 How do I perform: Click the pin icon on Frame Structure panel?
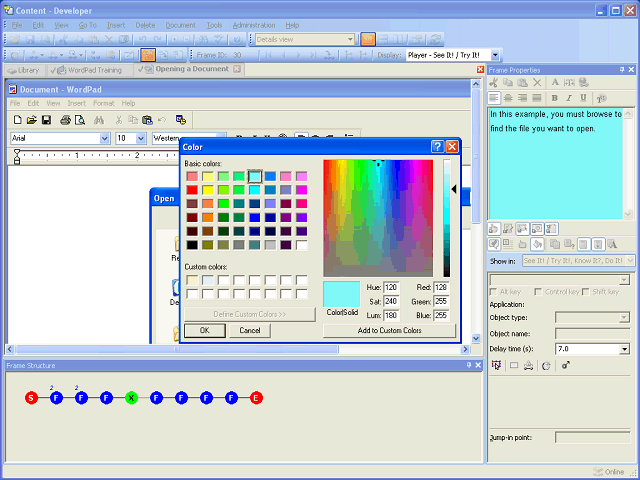[x=469, y=365]
